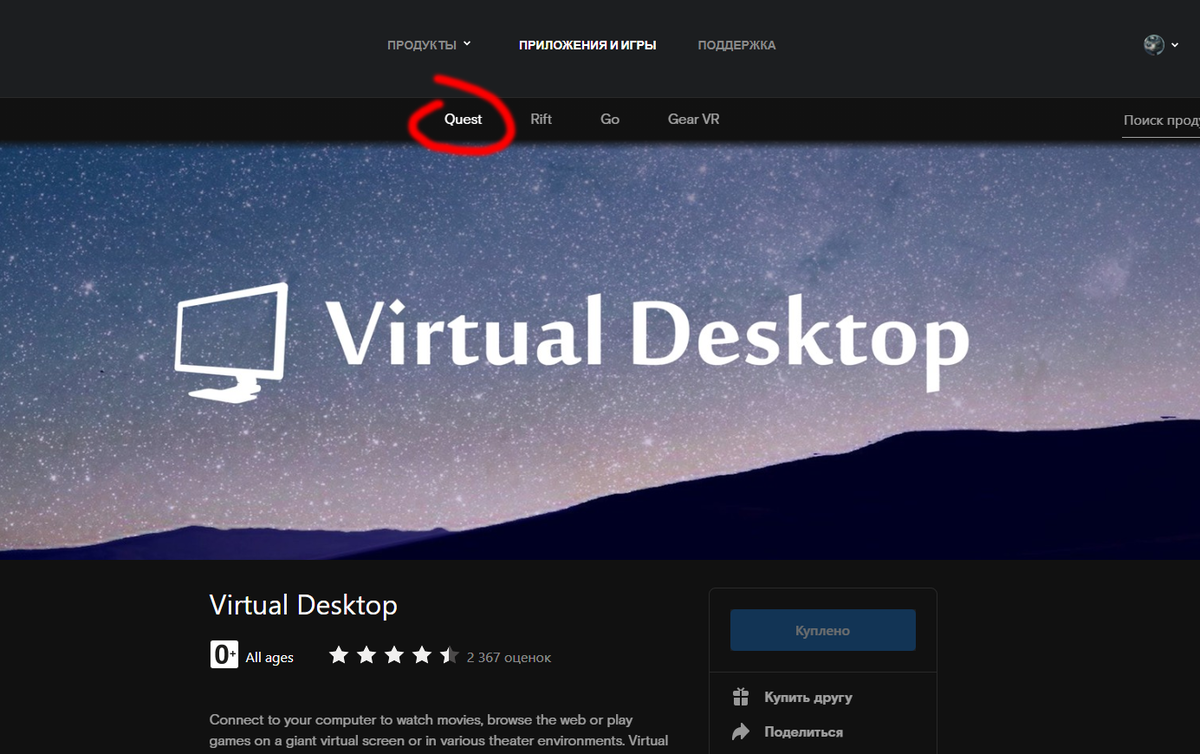Switch to the Rift tab

pyautogui.click(x=541, y=119)
